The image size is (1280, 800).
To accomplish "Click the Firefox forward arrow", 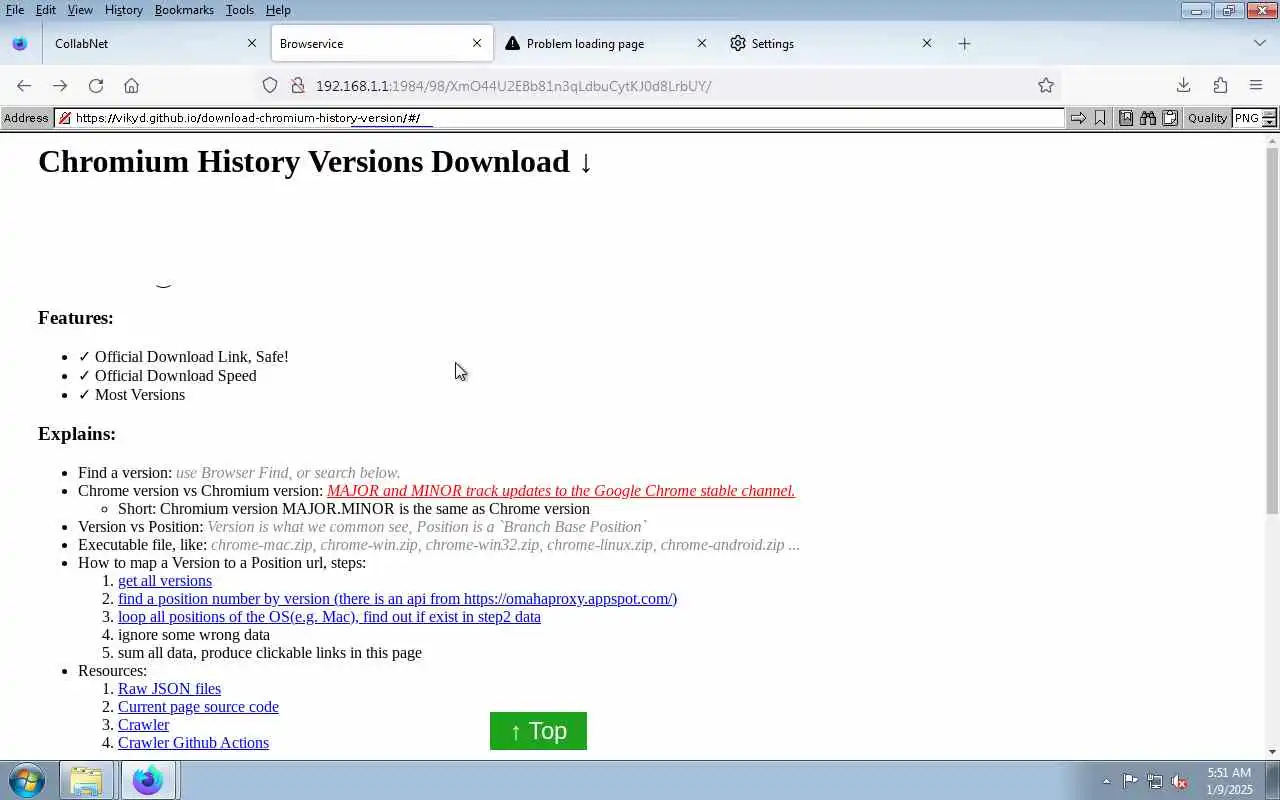I will 60,86.
